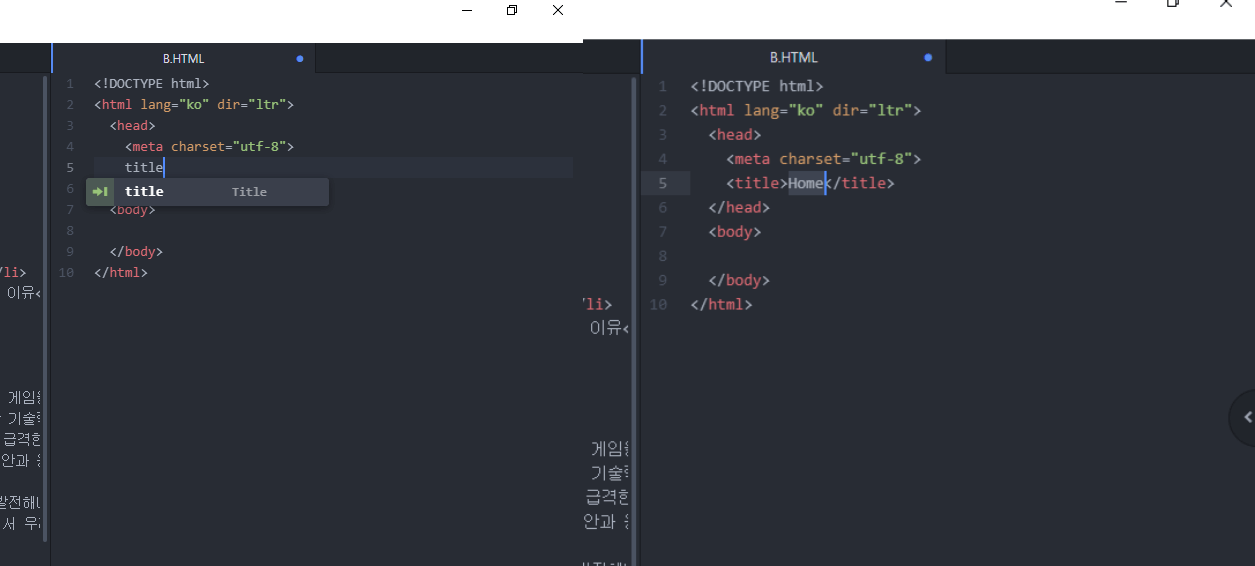The image size is (1255, 566).
Task: Click the meta charset line in the right editor
Action: pyautogui.click(x=824, y=159)
